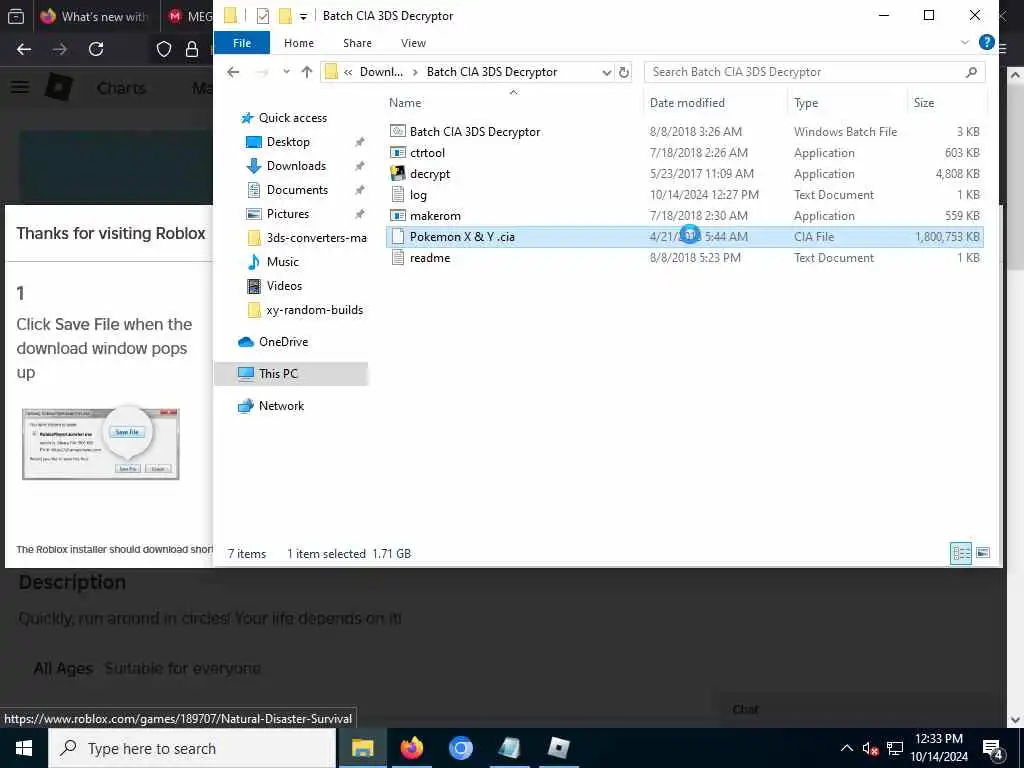The image size is (1024, 768).
Task: Open Charts link on Roblox page
Action: (x=121, y=88)
